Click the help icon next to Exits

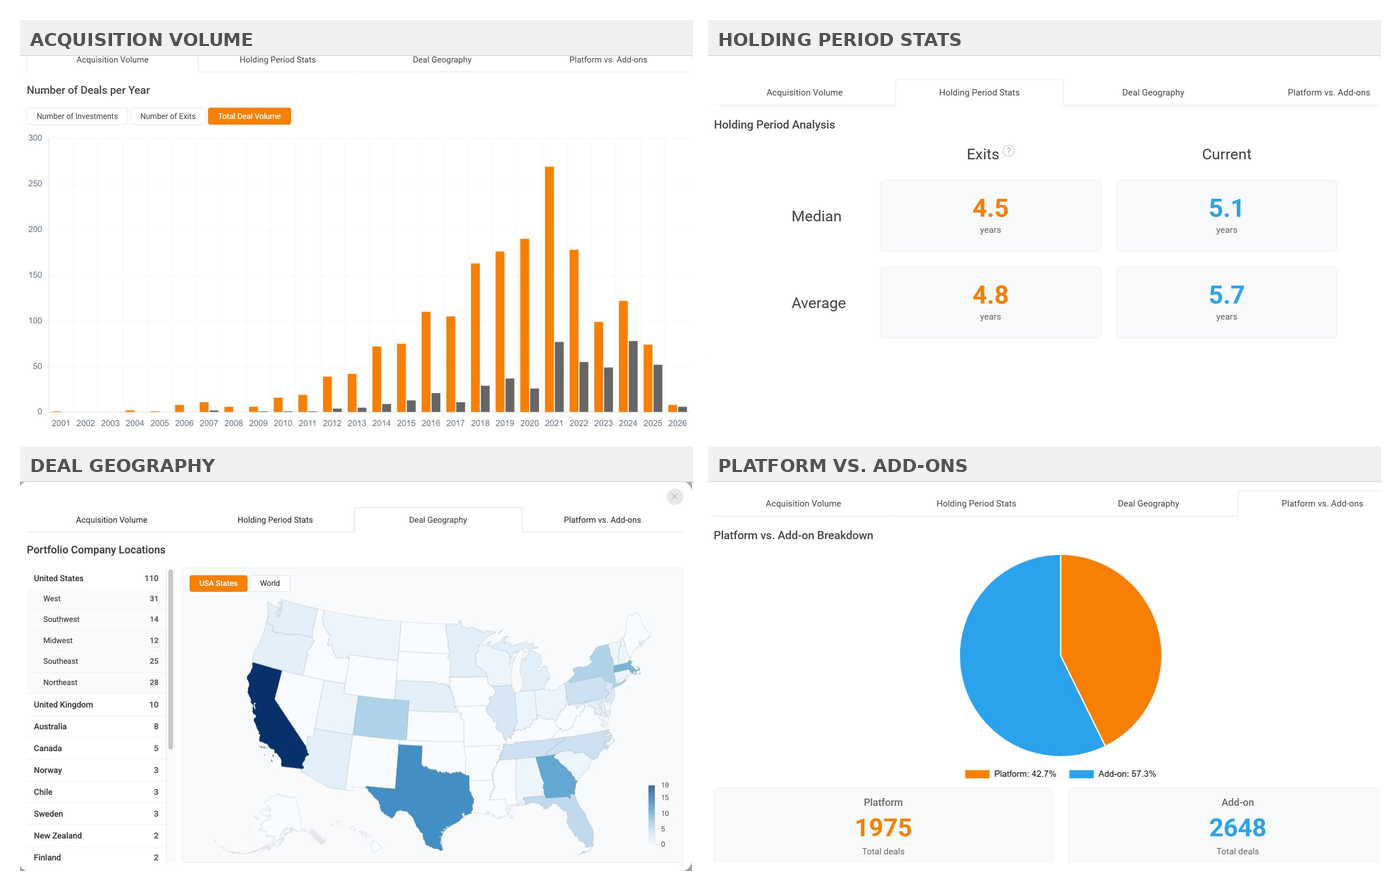point(1009,151)
